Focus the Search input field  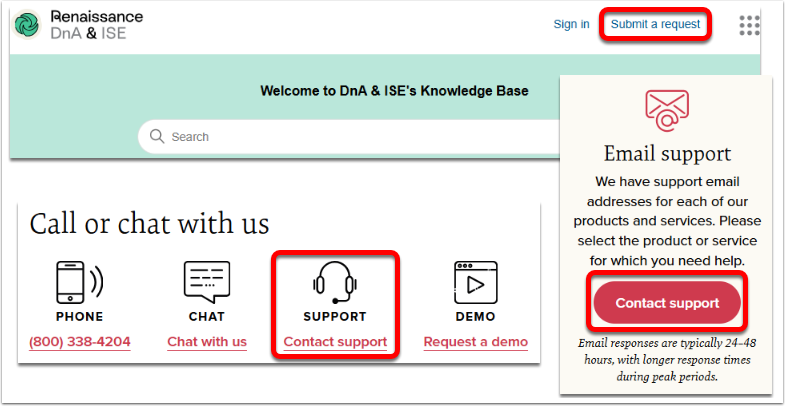(x=349, y=137)
